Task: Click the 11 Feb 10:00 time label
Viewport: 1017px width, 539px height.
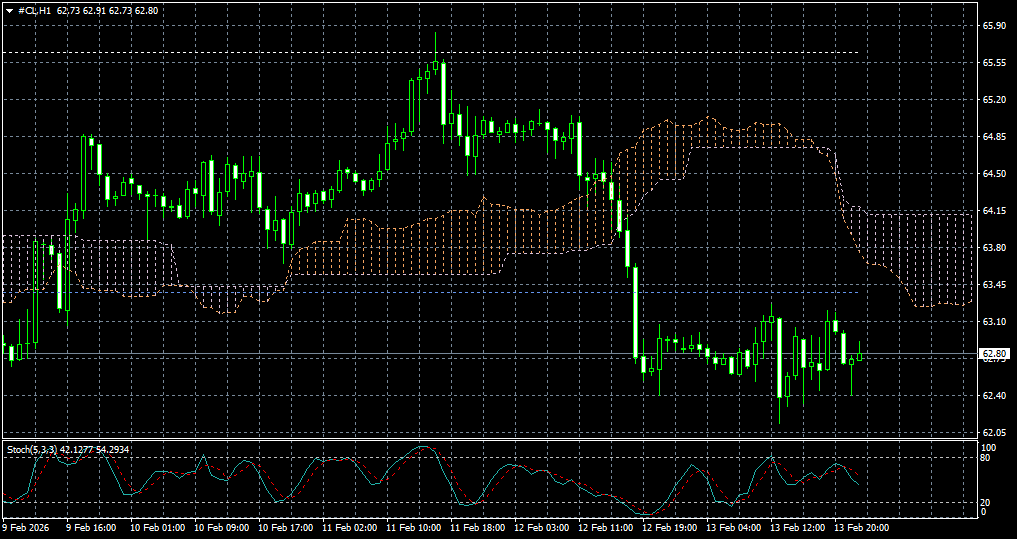Action: (414, 528)
